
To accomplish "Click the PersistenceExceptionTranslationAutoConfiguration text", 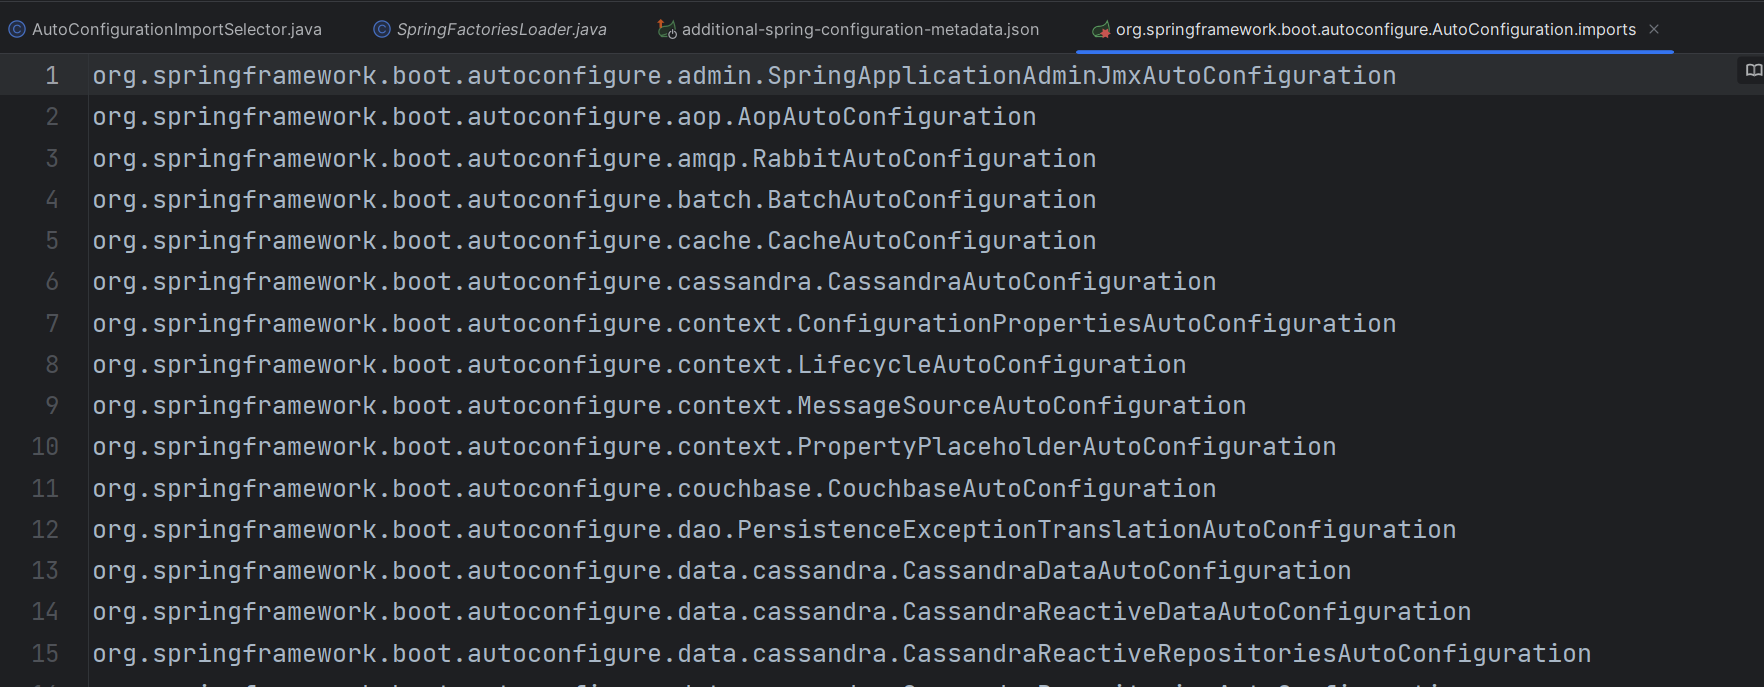I will (x=1096, y=530).
